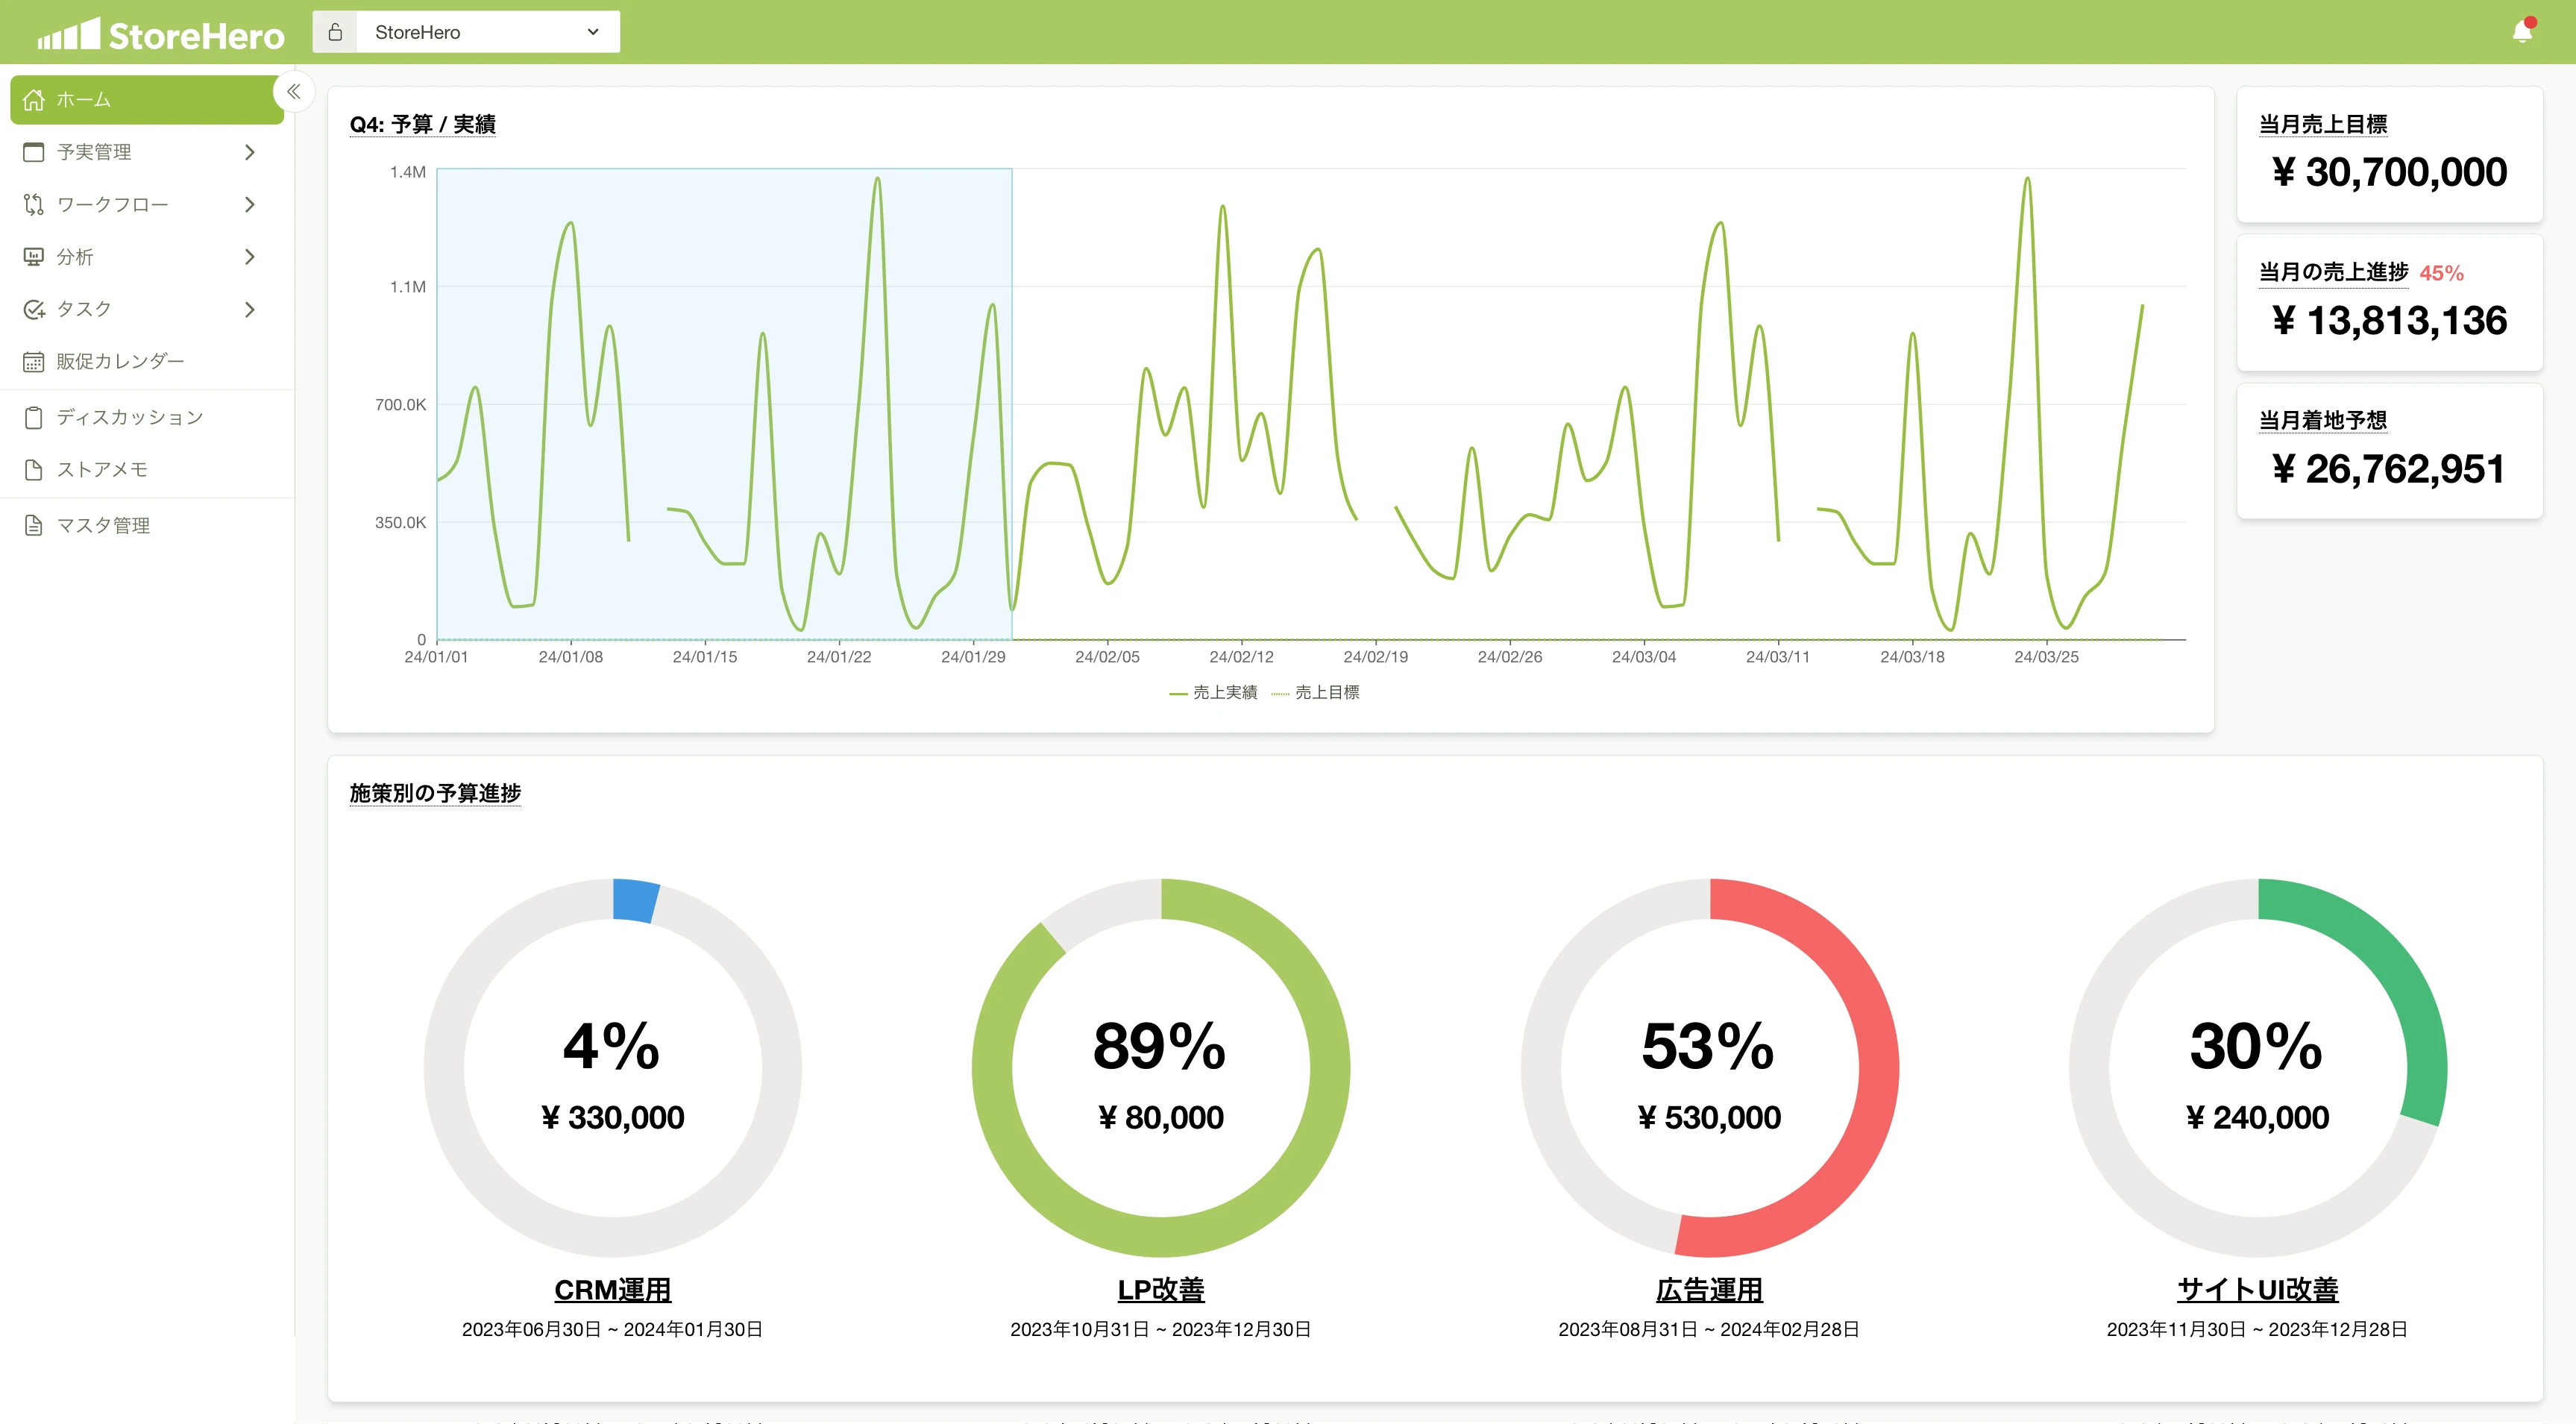Click the notification bell icon
2576x1424 pixels.
click(x=2521, y=32)
